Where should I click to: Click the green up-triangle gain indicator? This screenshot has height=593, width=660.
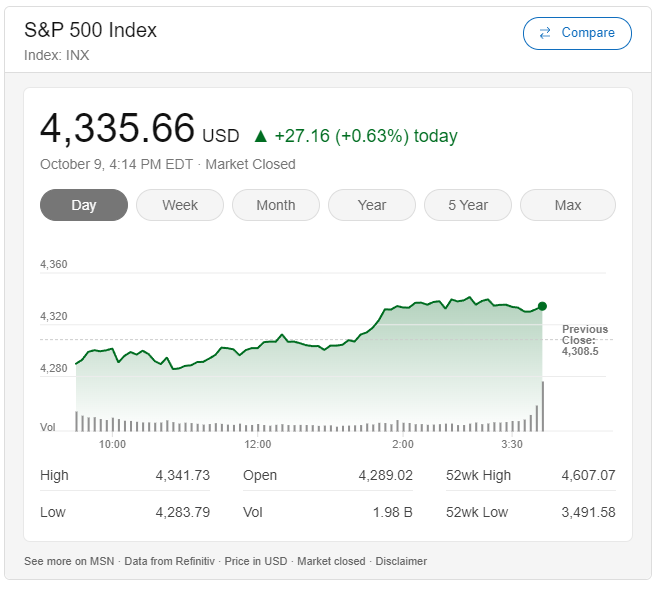point(261,136)
